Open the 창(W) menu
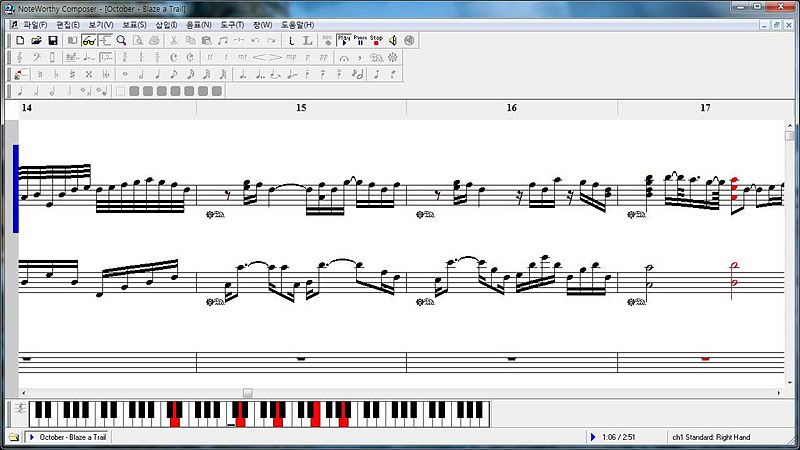Screen dimensions: 800x450 pos(263,24)
